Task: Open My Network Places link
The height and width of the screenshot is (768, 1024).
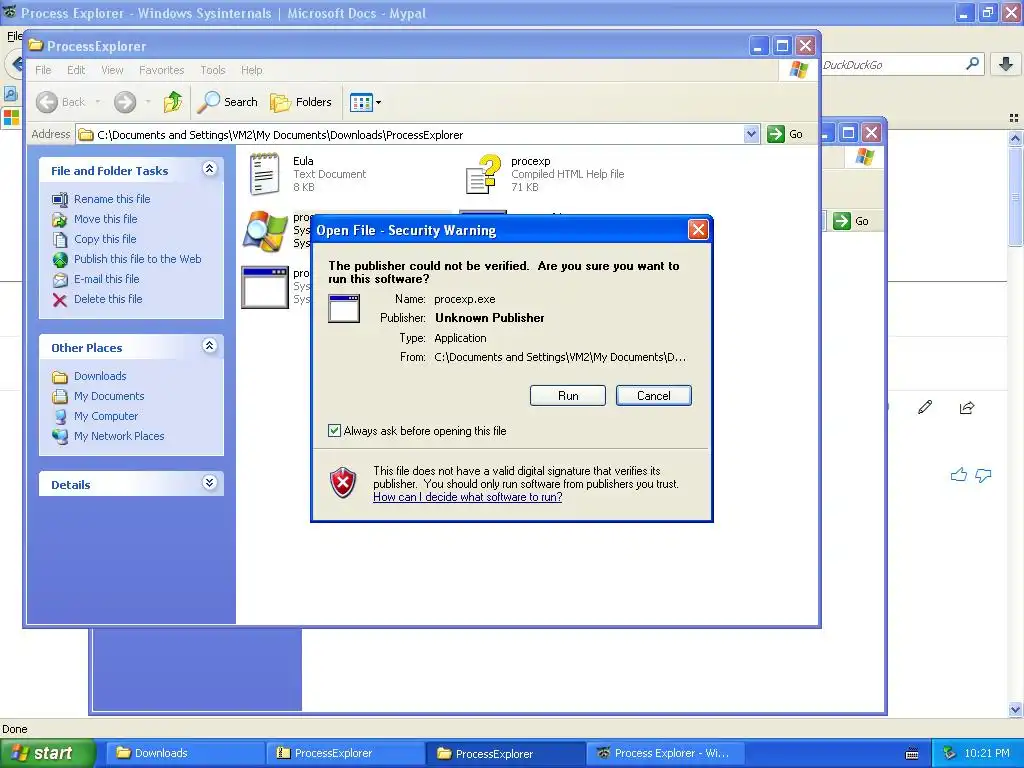Action: point(119,436)
